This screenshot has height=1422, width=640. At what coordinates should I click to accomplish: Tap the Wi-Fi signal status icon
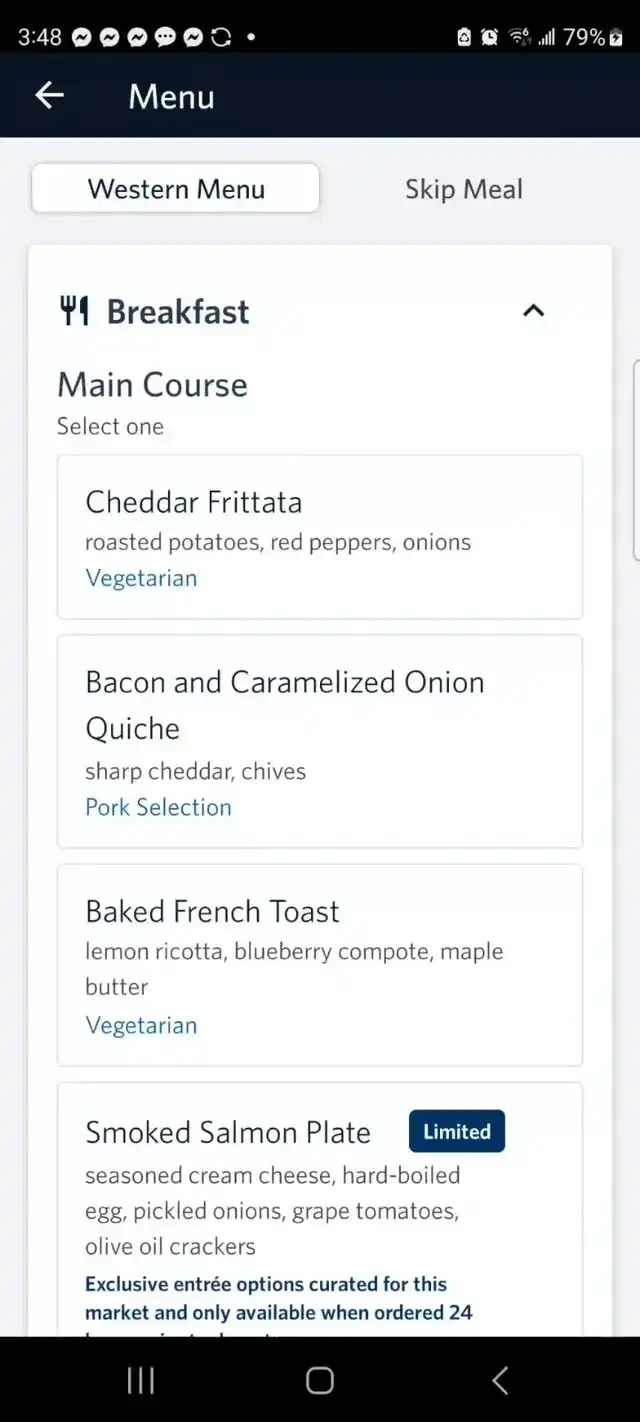(x=519, y=37)
